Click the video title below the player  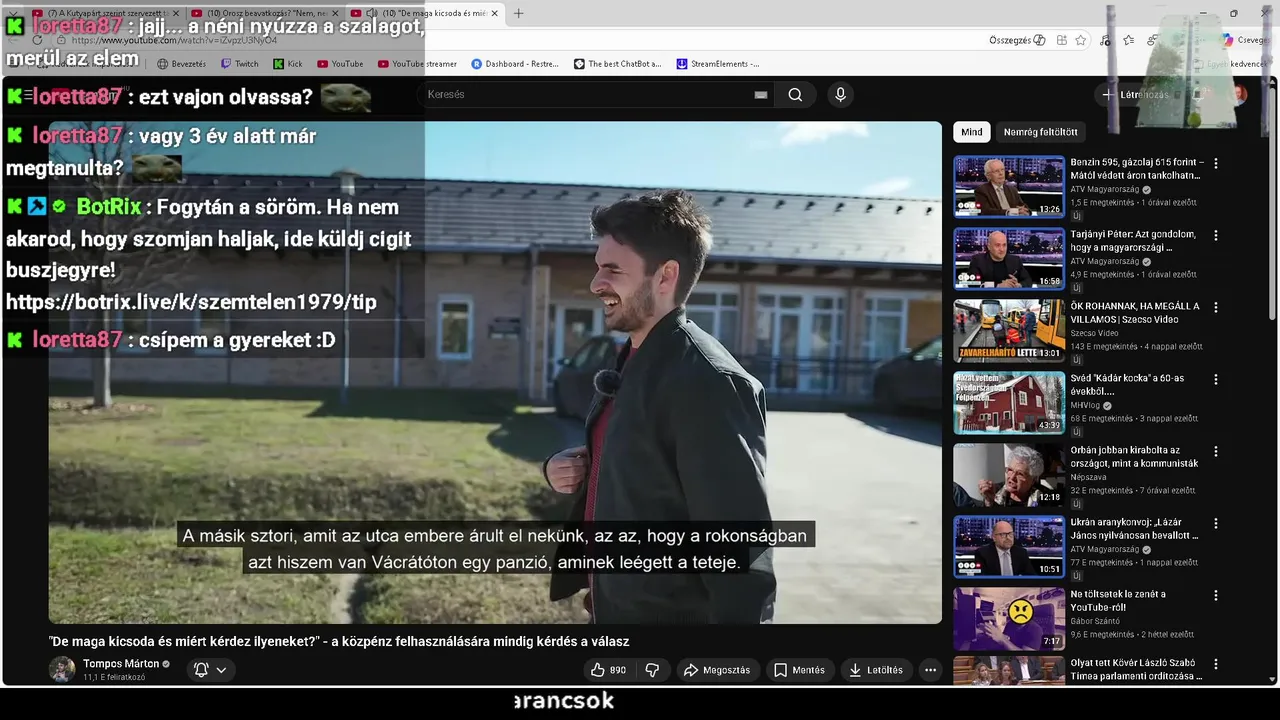(x=339, y=641)
